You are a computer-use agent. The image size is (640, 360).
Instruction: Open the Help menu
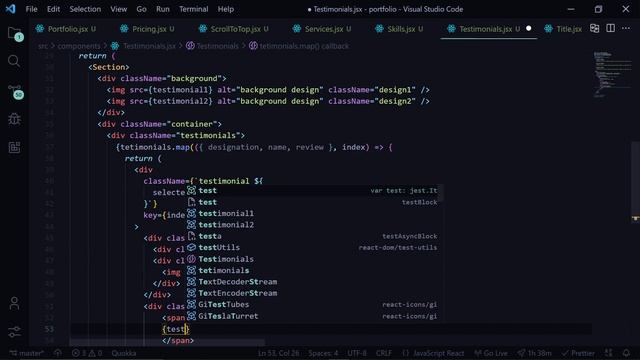point(225,9)
